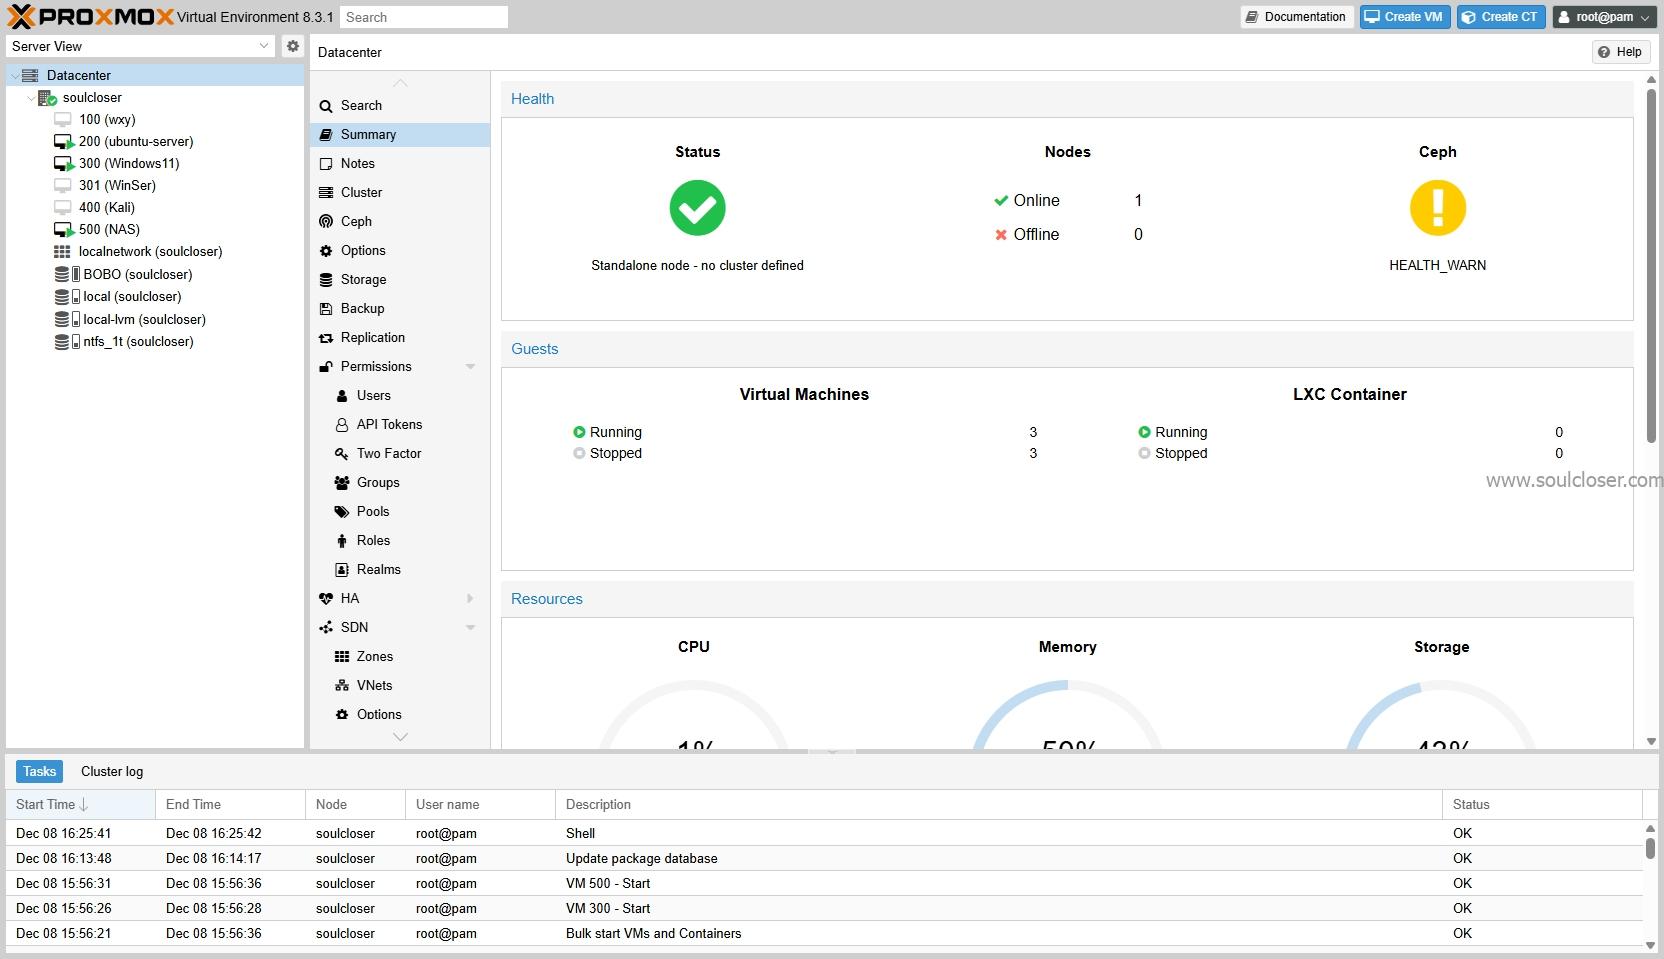Sort tasks by Description column header
This screenshot has width=1664, height=959.
pyautogui.click(x=998, y=804)
